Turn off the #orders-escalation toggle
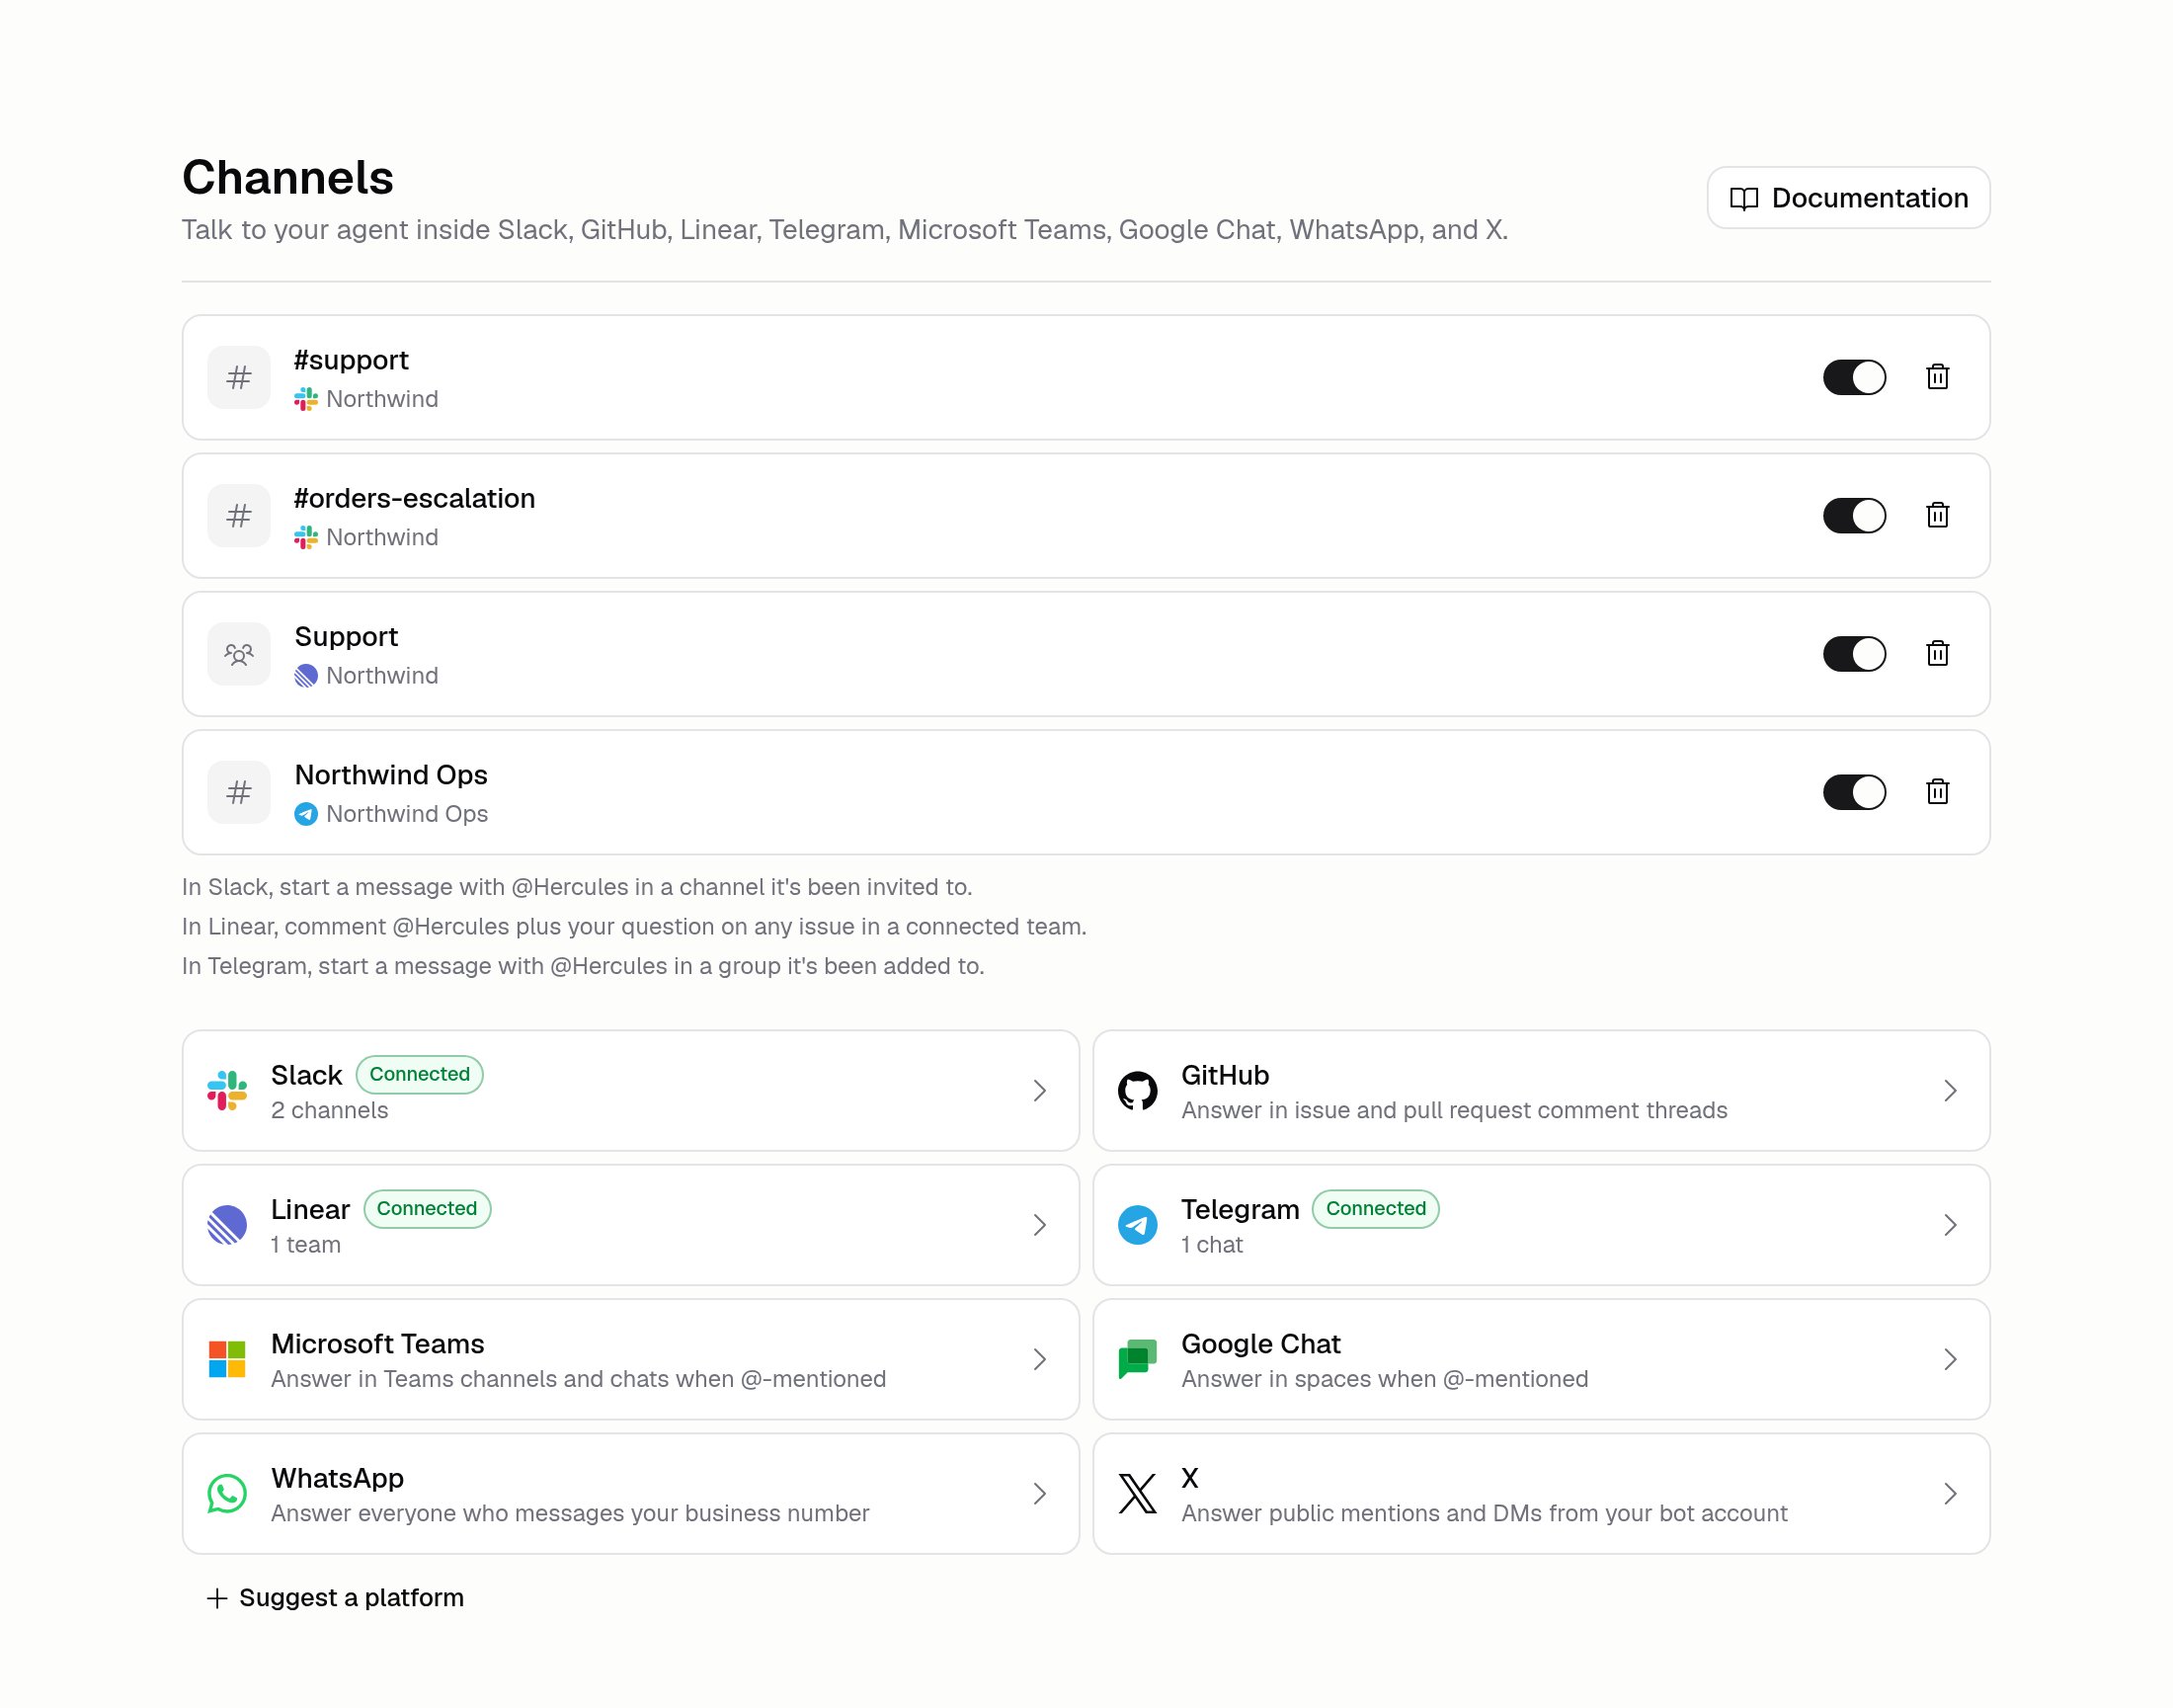 coord(1854,515)
